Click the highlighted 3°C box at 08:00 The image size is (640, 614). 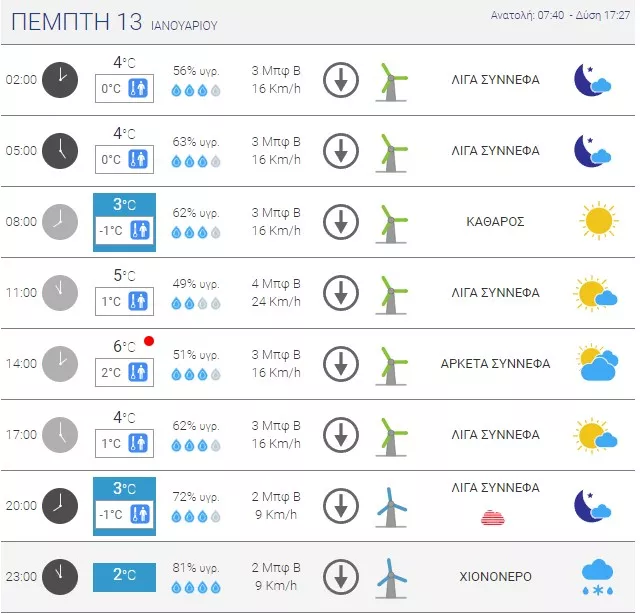tap(124, 222)
